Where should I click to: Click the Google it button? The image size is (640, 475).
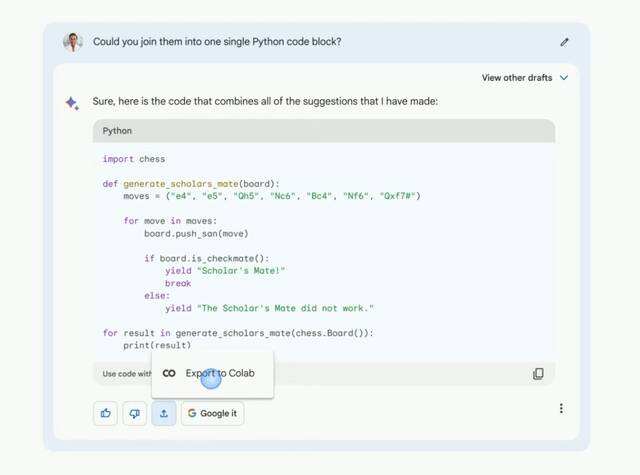pos(212,413)
